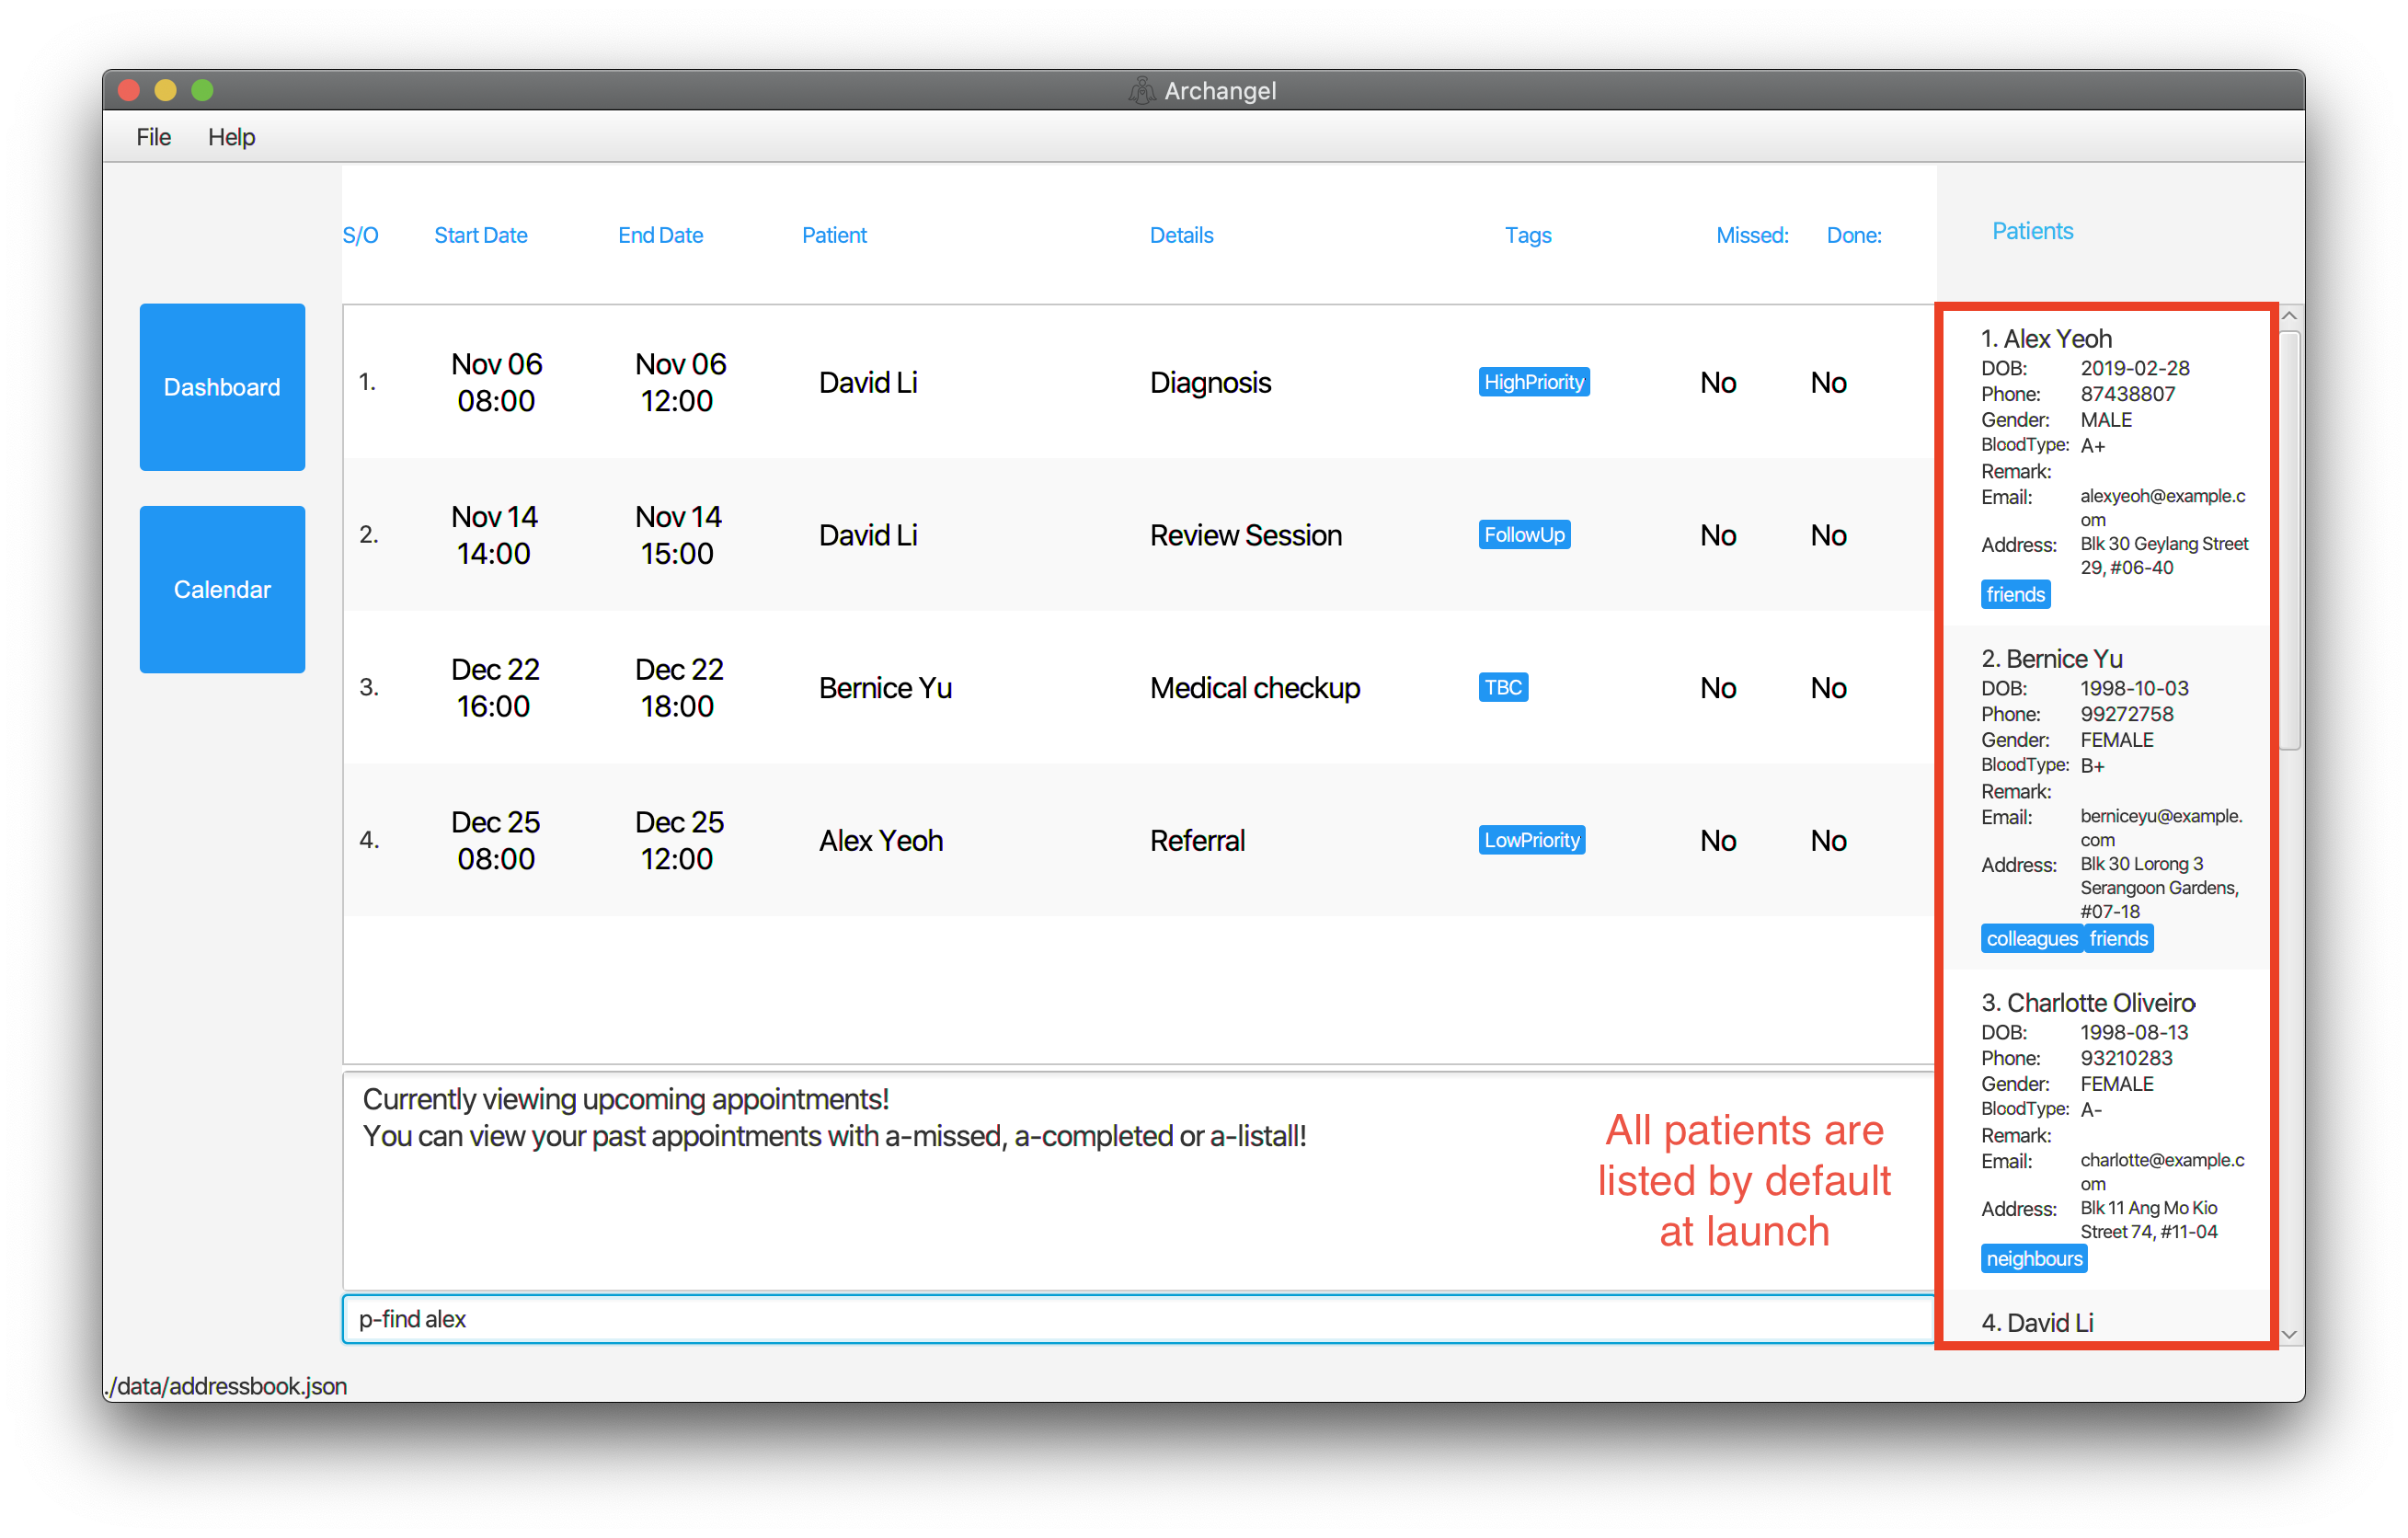Screen dimensions: 2408x1538
Task: Click the result message about upcoming appointments
Action: tap(834, 1118)
